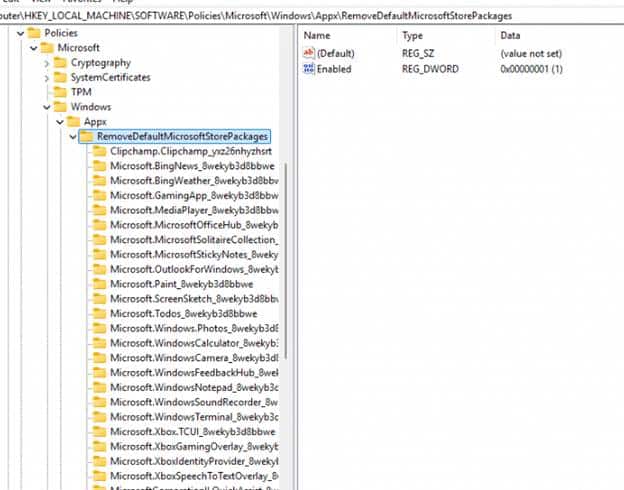Image resolution: width=624 pixels, height=490 pixels.
Task: Click the Microsoft.ScreenSketch folder icon
Action: (99, 299)
